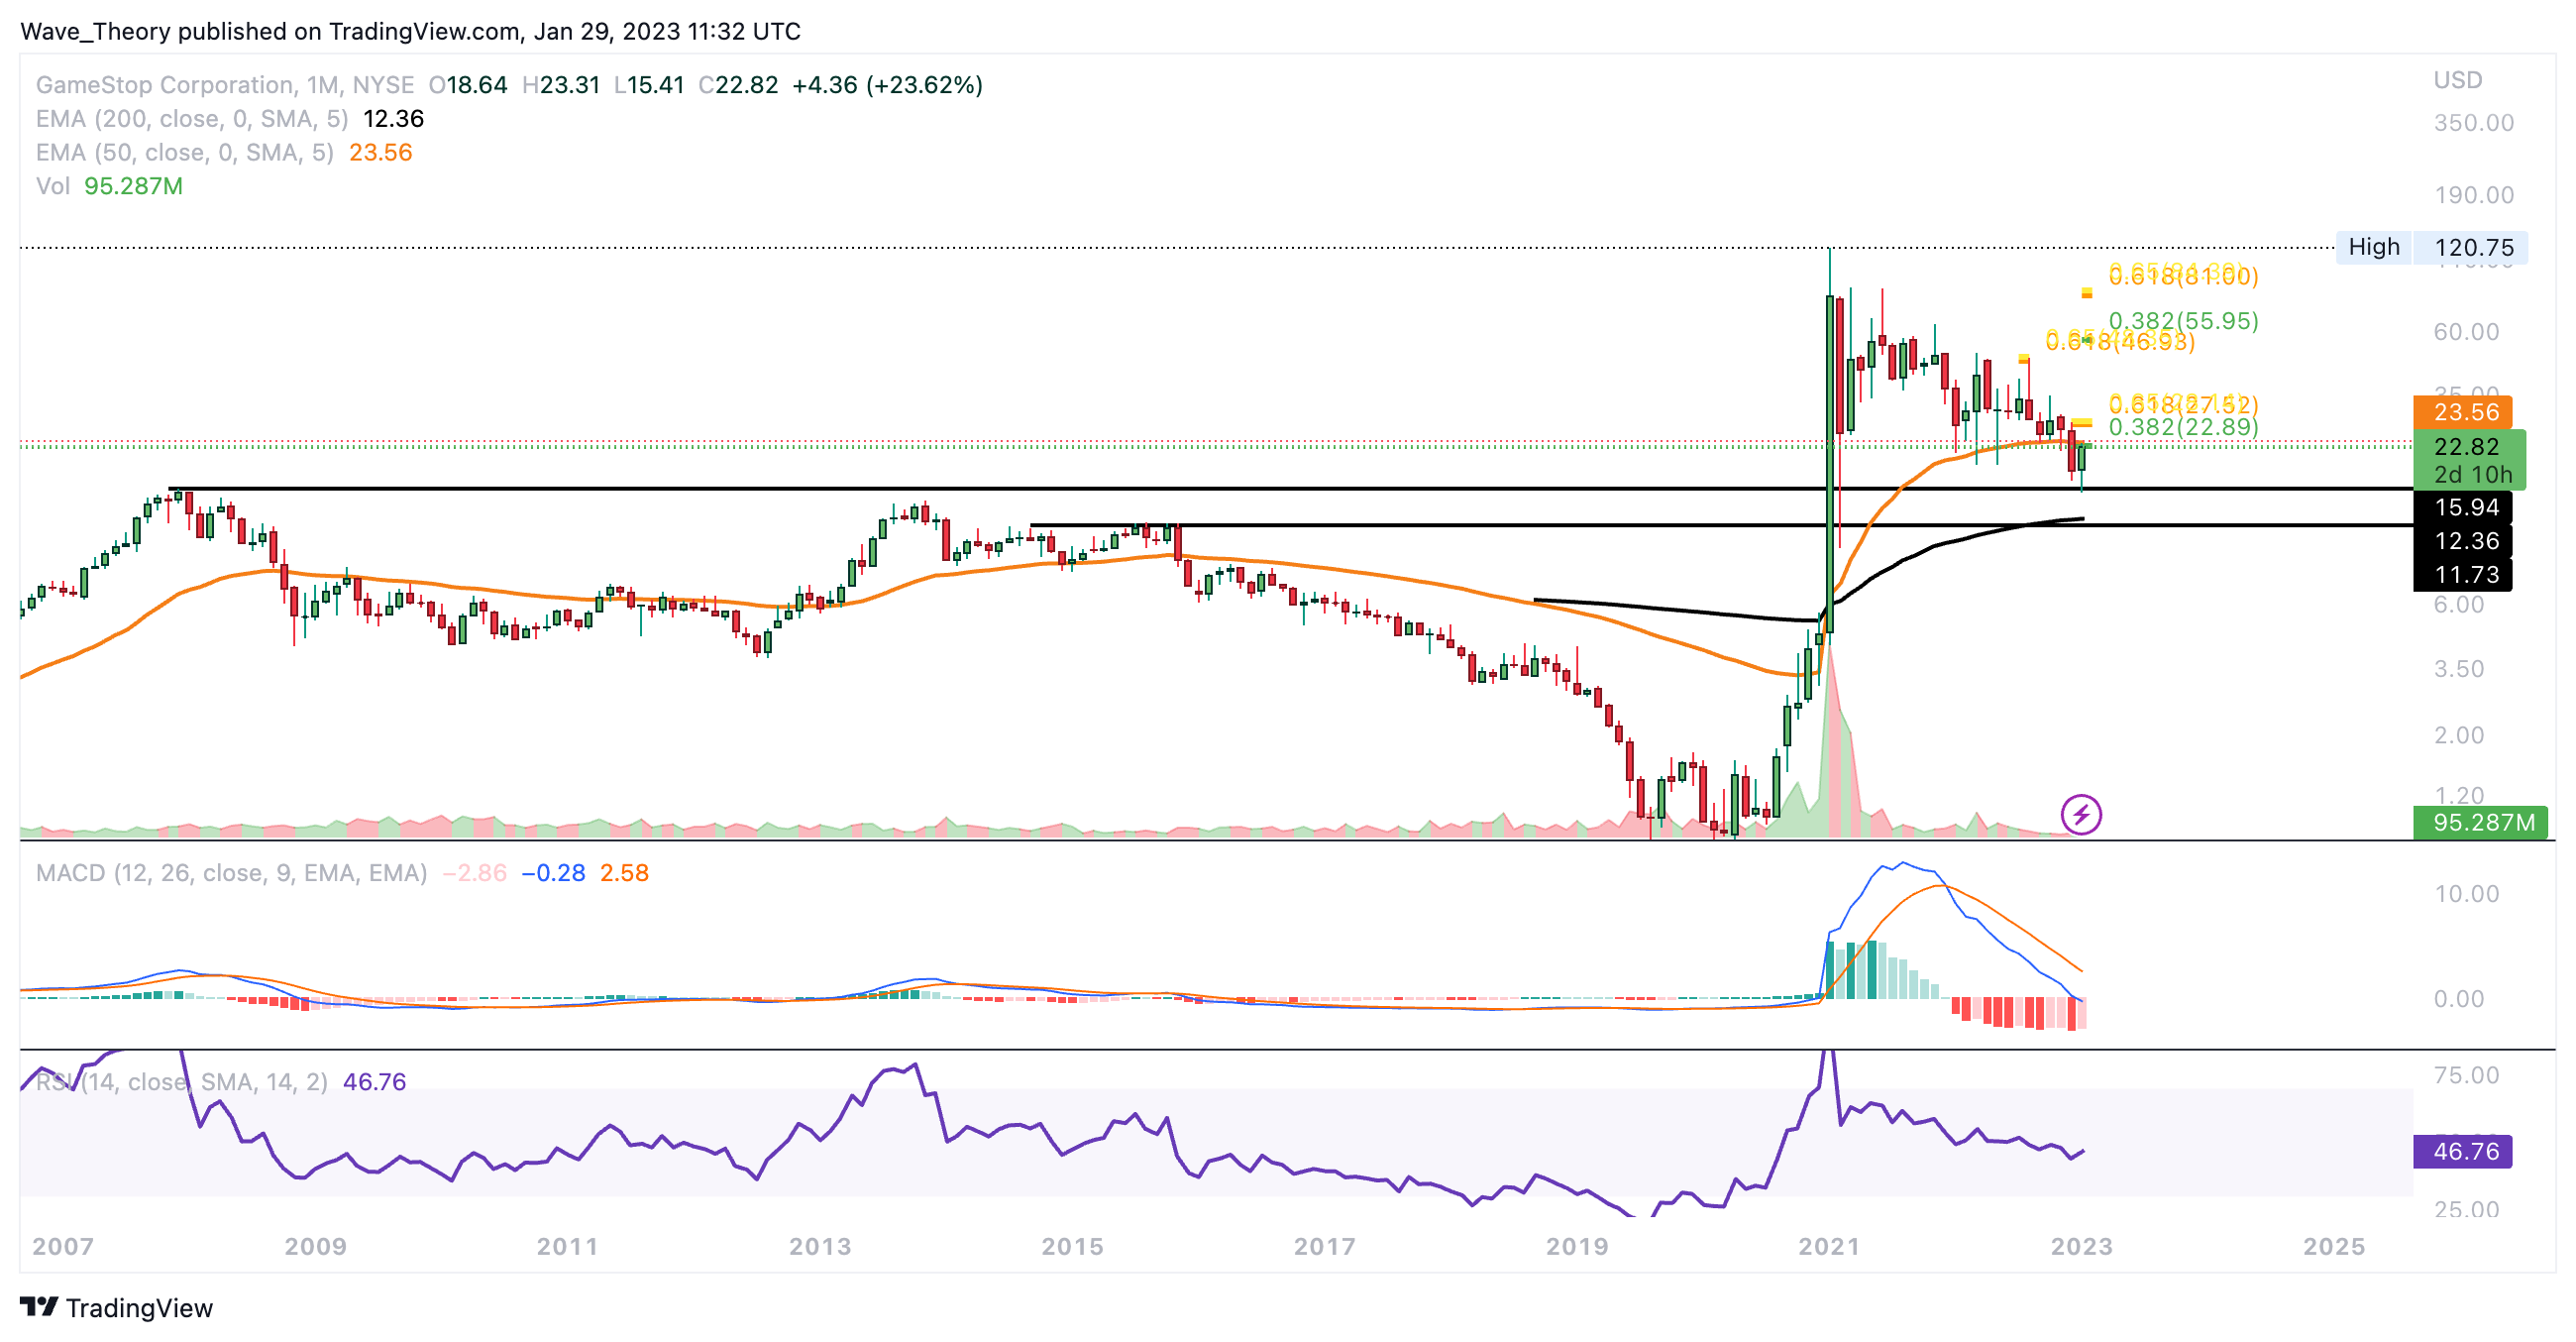Select the EMA 200 indicator legend

tap(191, 119)
